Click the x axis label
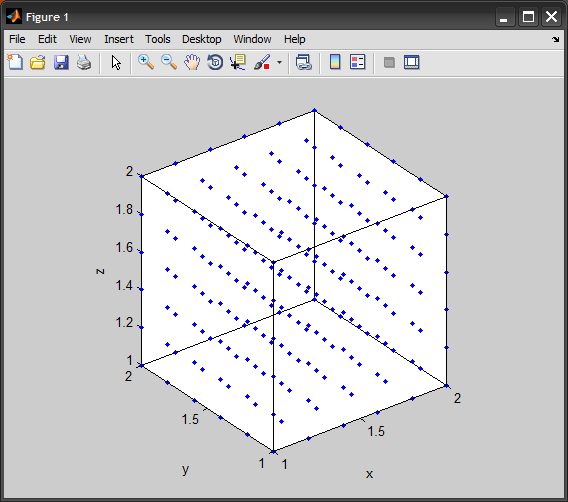Screen dimensions: 568x502 click(x=369, y=474)
